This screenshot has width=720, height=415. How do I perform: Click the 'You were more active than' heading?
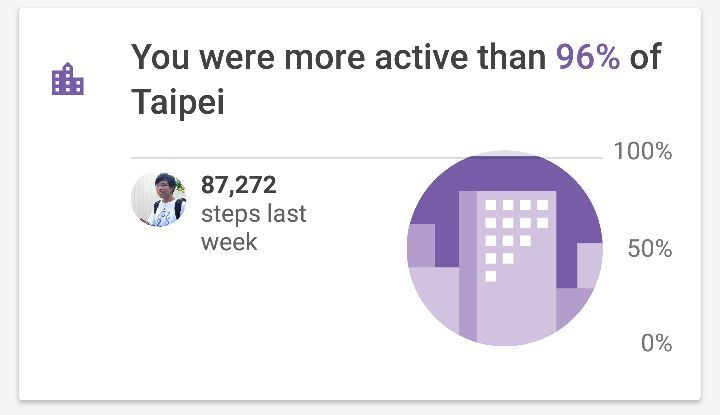[340, 58]
